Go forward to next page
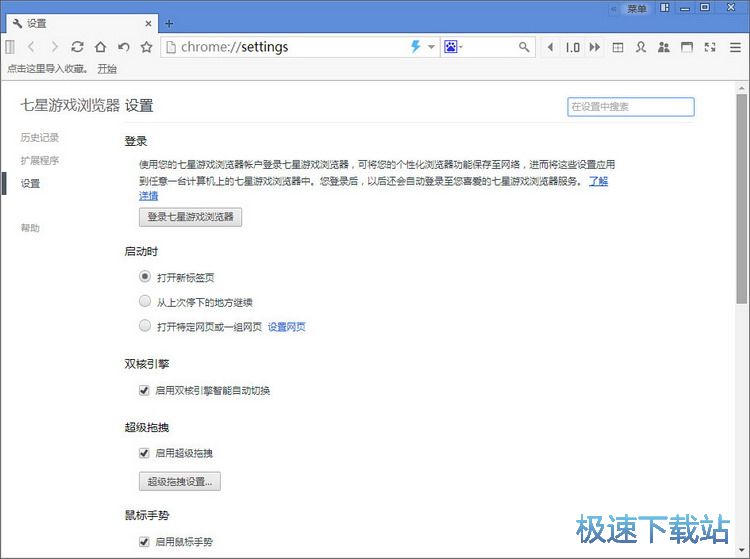 (x=54, y=47)
